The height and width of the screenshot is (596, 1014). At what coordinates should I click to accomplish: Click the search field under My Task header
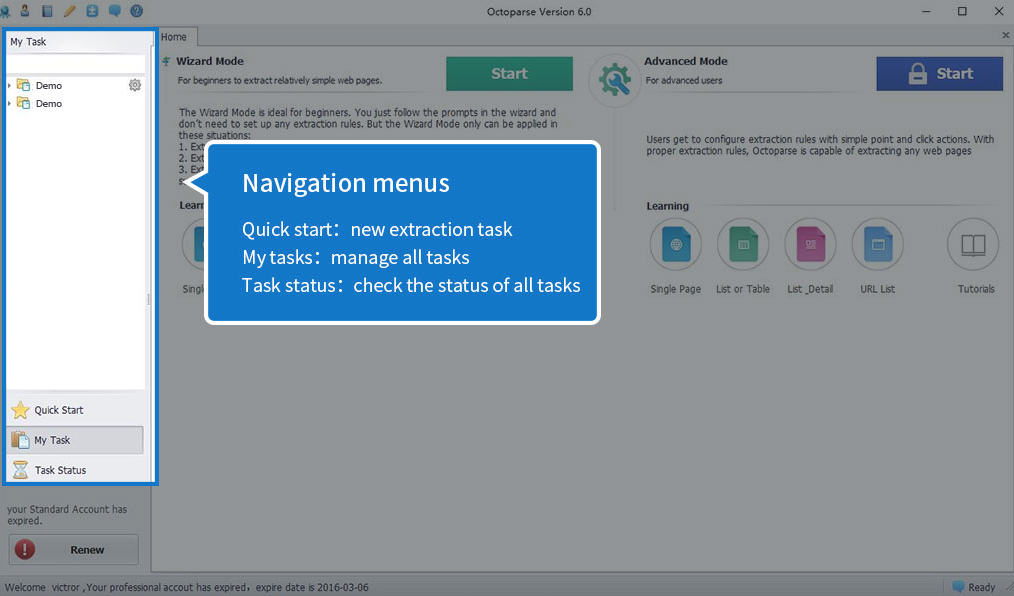pyautogui.click(x=76, y=64)
